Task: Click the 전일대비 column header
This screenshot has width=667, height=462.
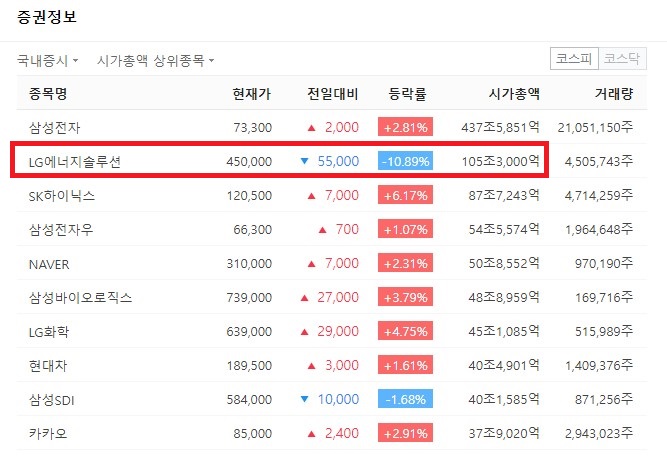Action: point(333,93)
